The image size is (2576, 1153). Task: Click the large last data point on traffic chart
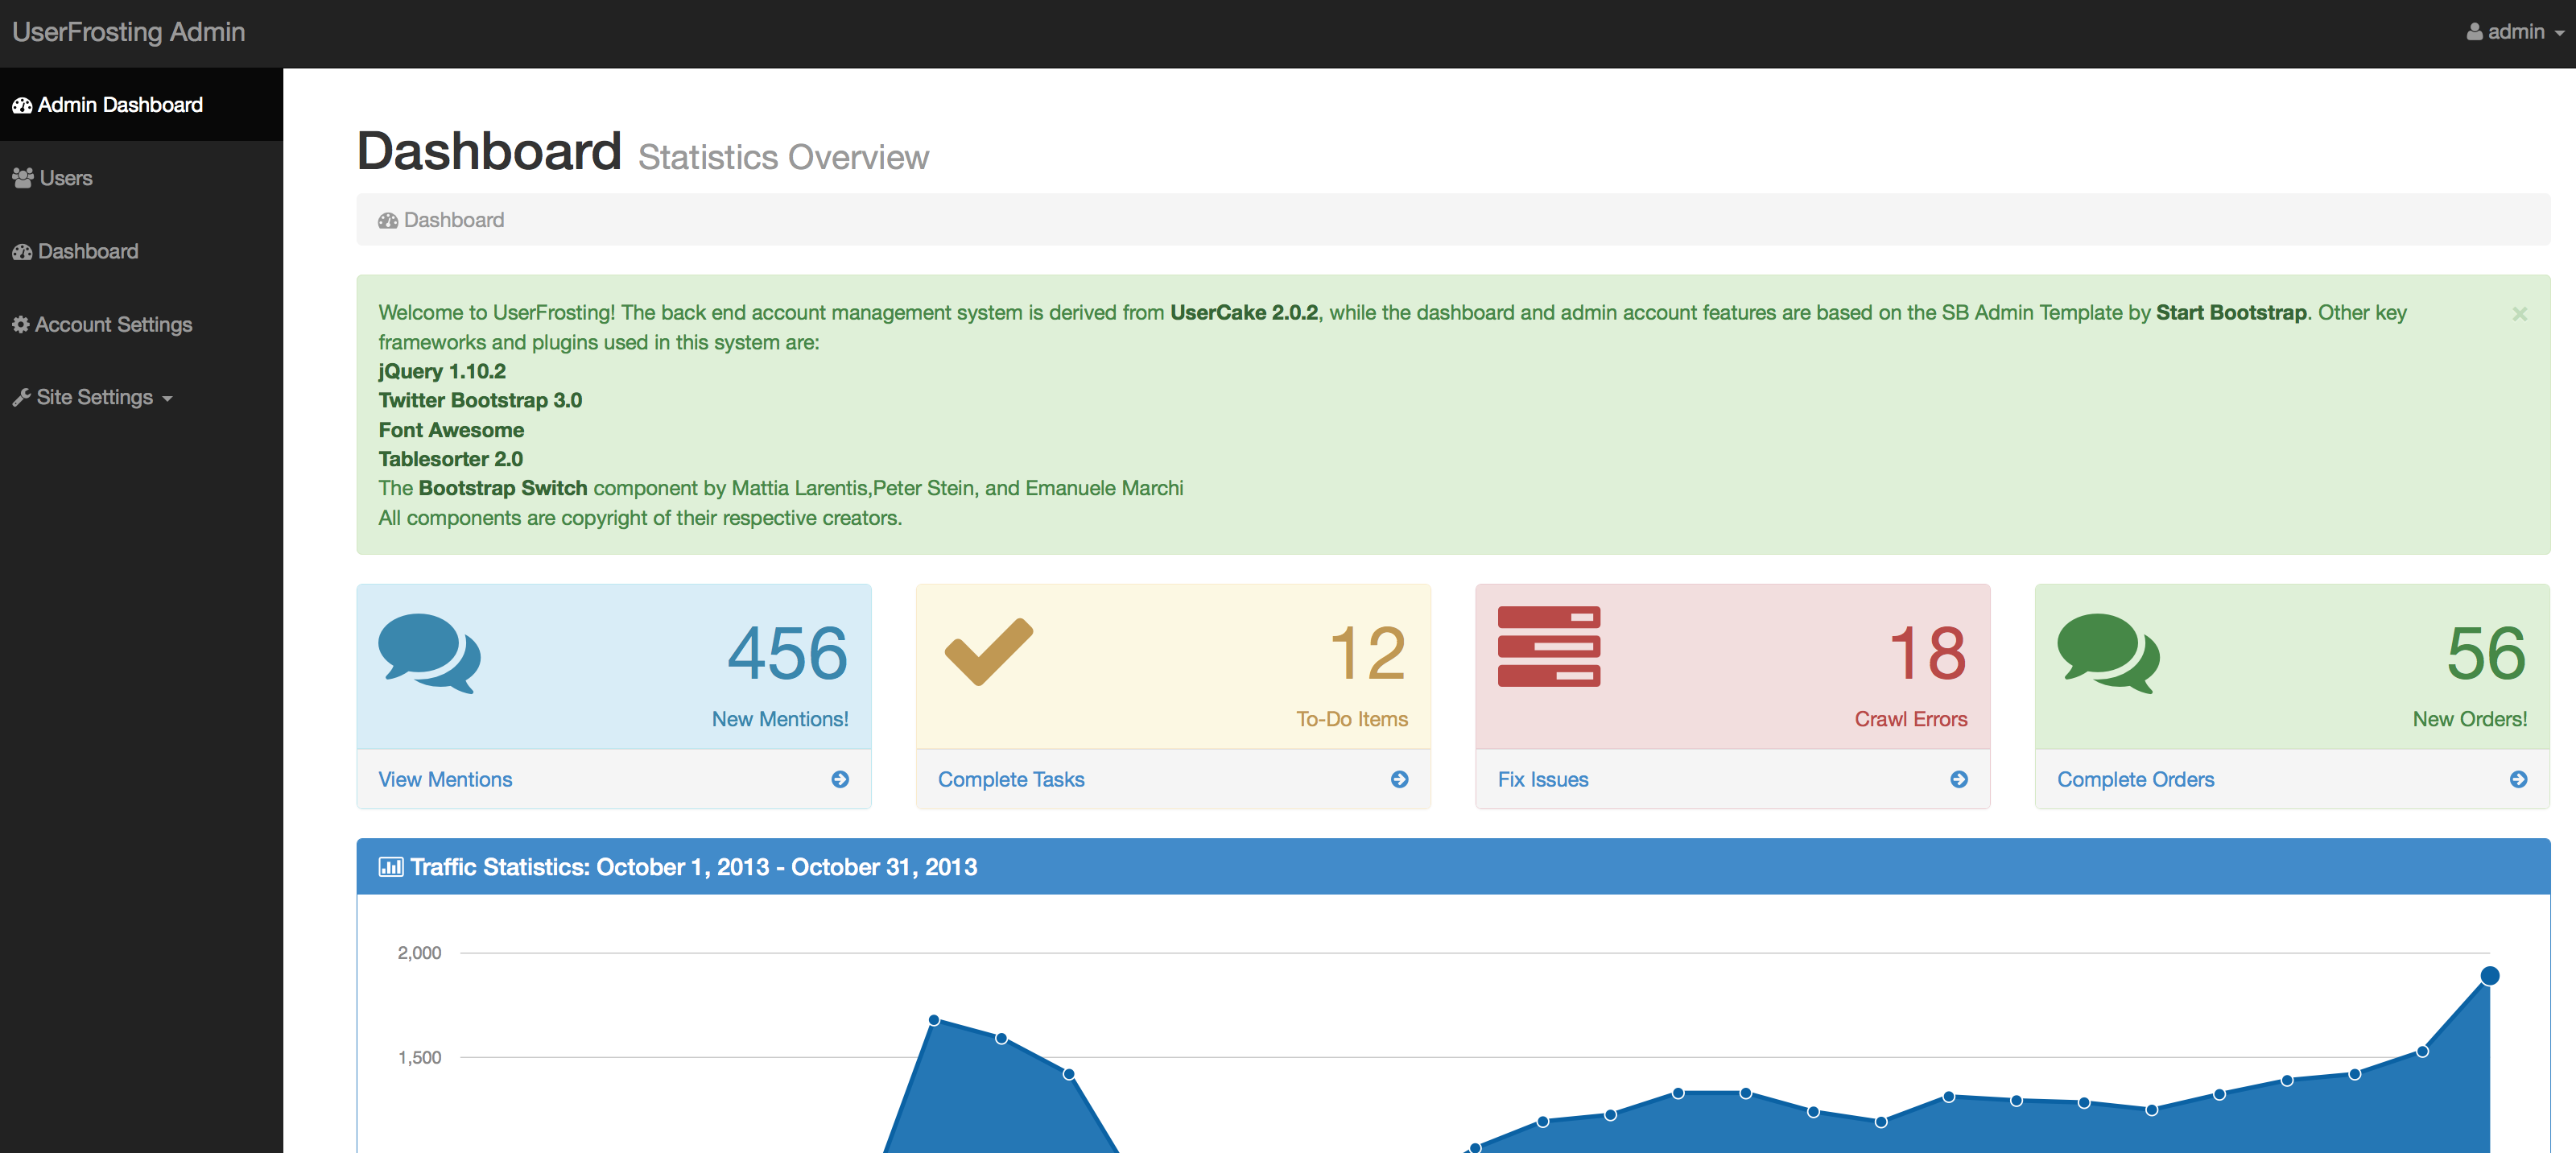tap(2490, 975)
